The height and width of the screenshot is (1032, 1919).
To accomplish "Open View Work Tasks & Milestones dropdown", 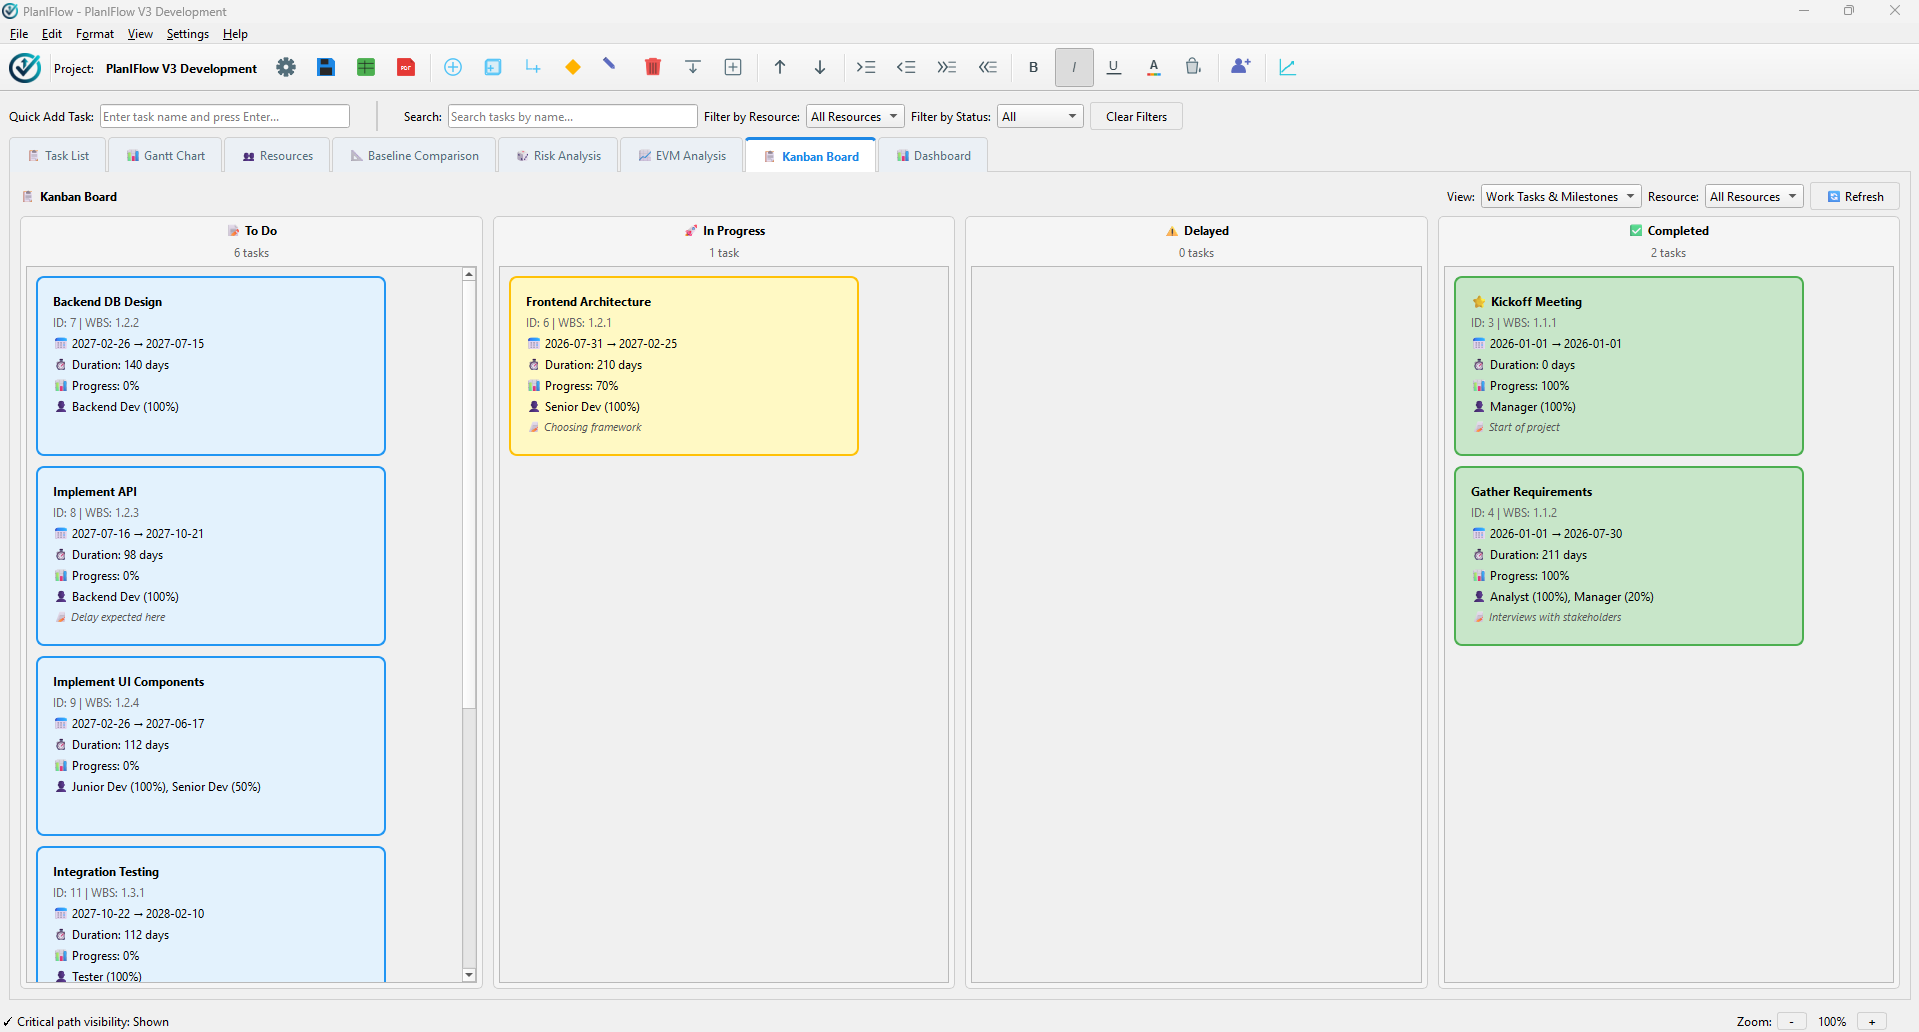I will (x=1561, y=197).
